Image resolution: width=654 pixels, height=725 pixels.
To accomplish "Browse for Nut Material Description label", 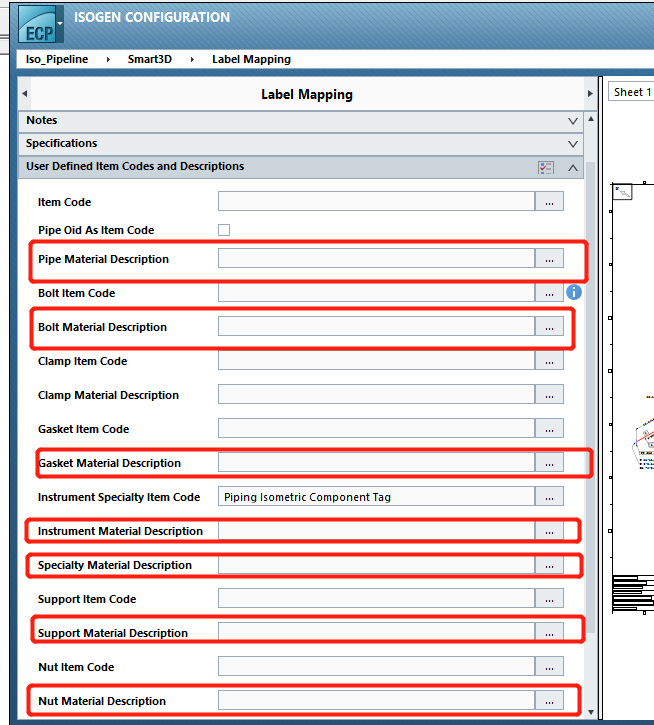I will click(549, 700).
